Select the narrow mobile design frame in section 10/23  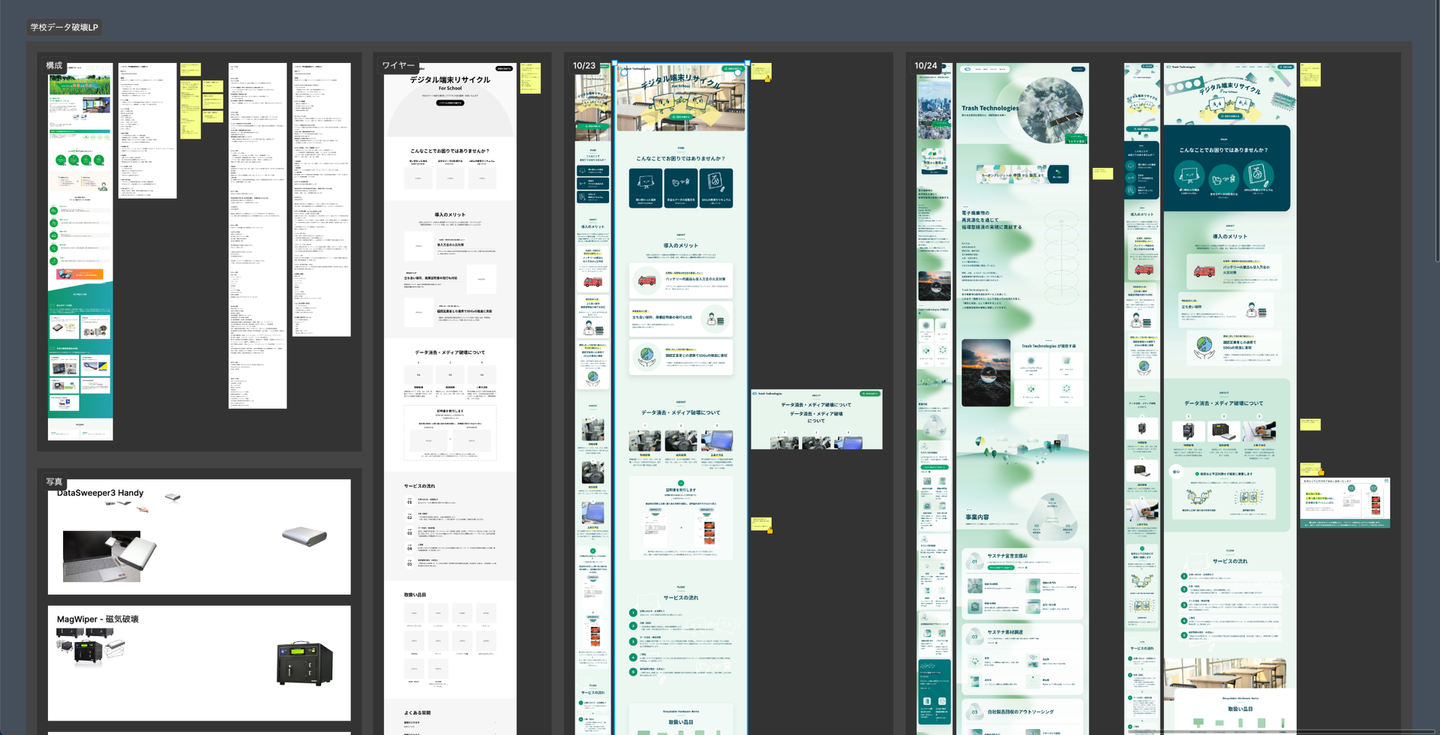pos(593,400)
